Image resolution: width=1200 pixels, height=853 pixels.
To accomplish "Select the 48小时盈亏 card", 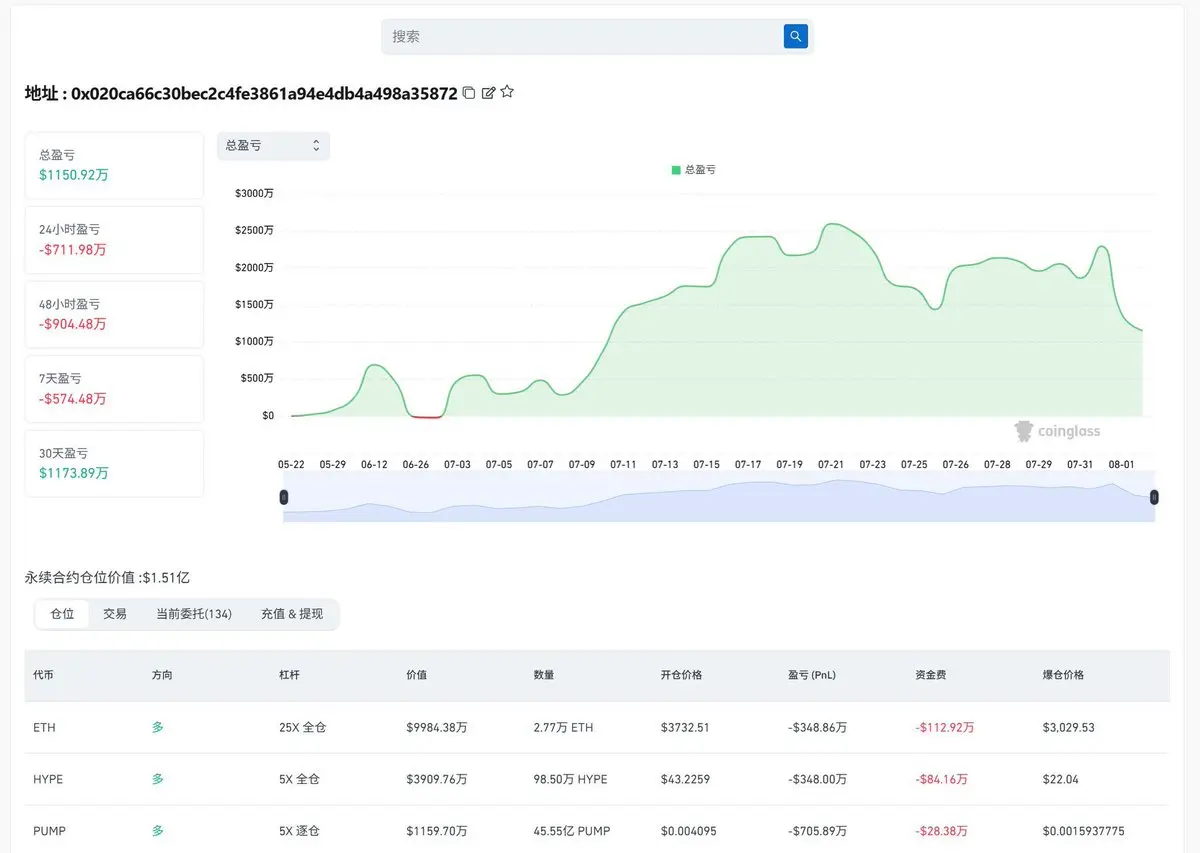I will (114, 314).
